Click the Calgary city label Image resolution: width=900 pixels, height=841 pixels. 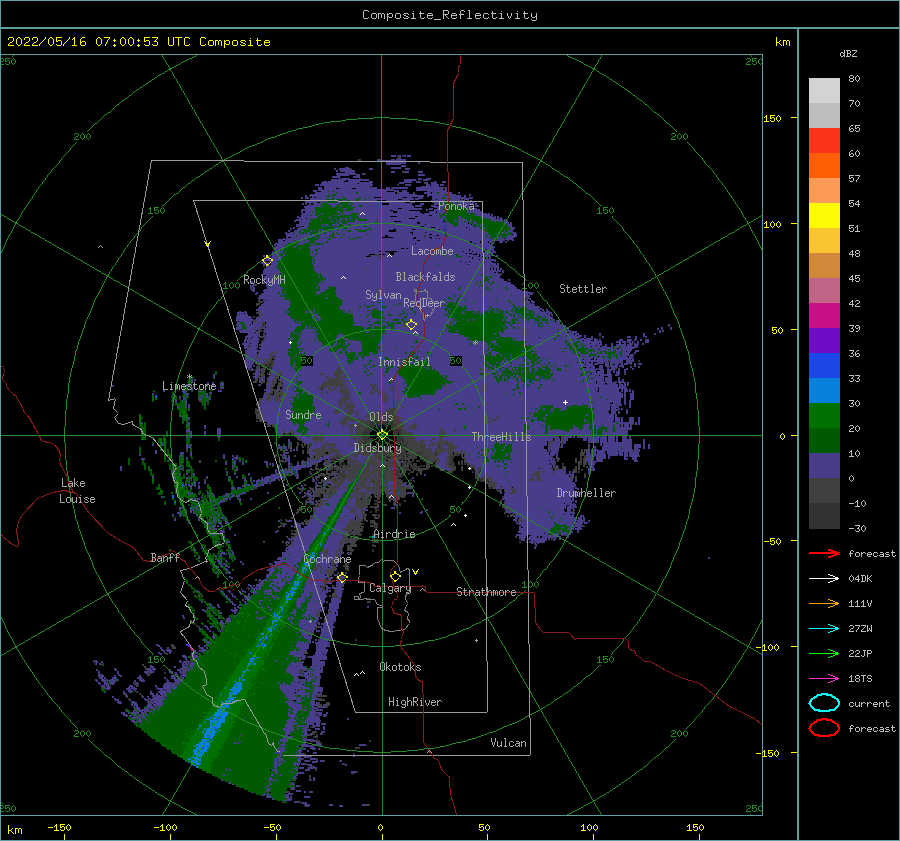390,588
